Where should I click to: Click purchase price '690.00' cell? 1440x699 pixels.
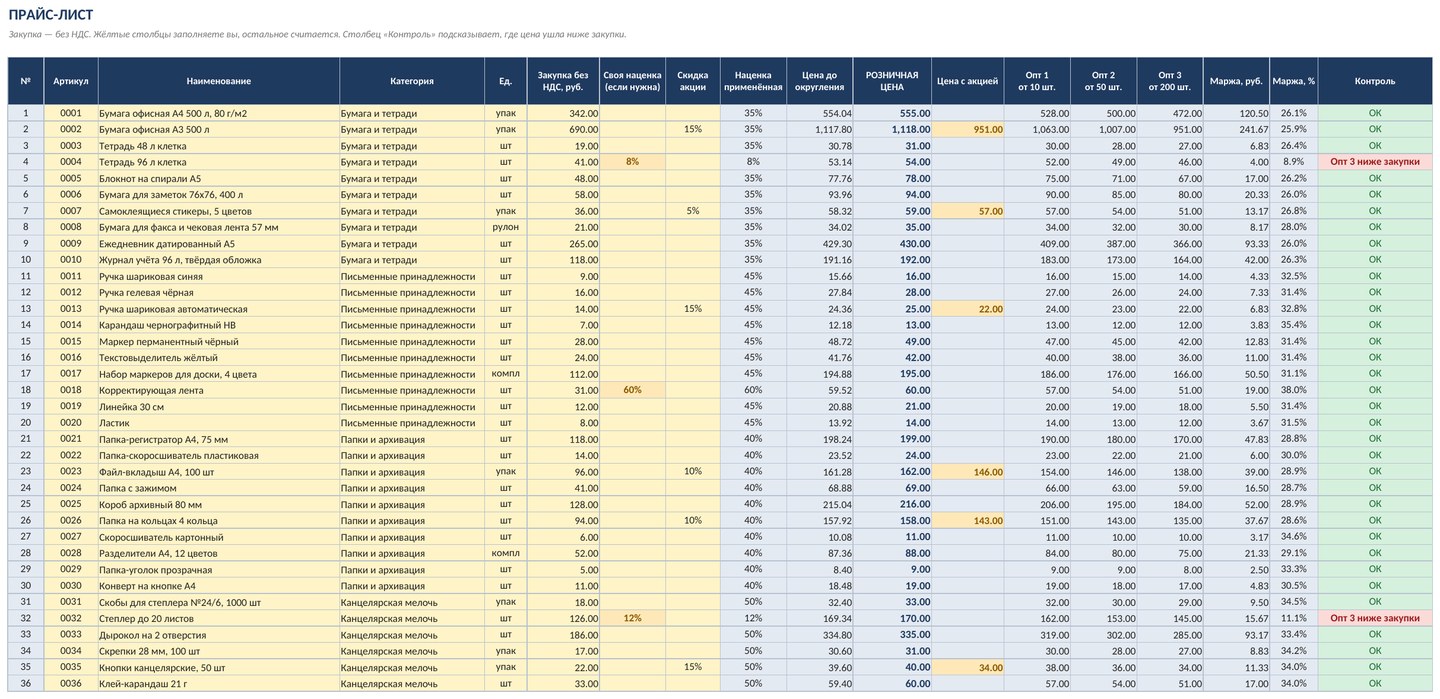click(563, 129)
